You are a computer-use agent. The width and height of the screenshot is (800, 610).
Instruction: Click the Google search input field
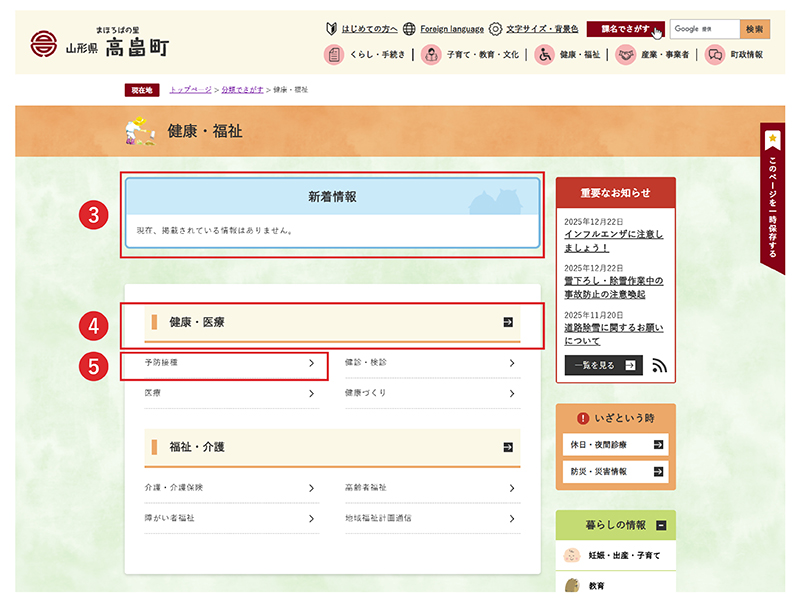705,29
